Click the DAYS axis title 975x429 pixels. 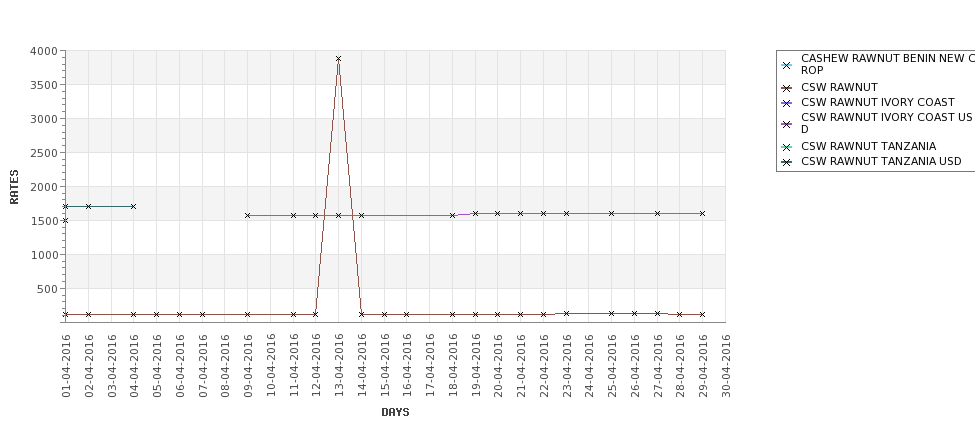395,412
